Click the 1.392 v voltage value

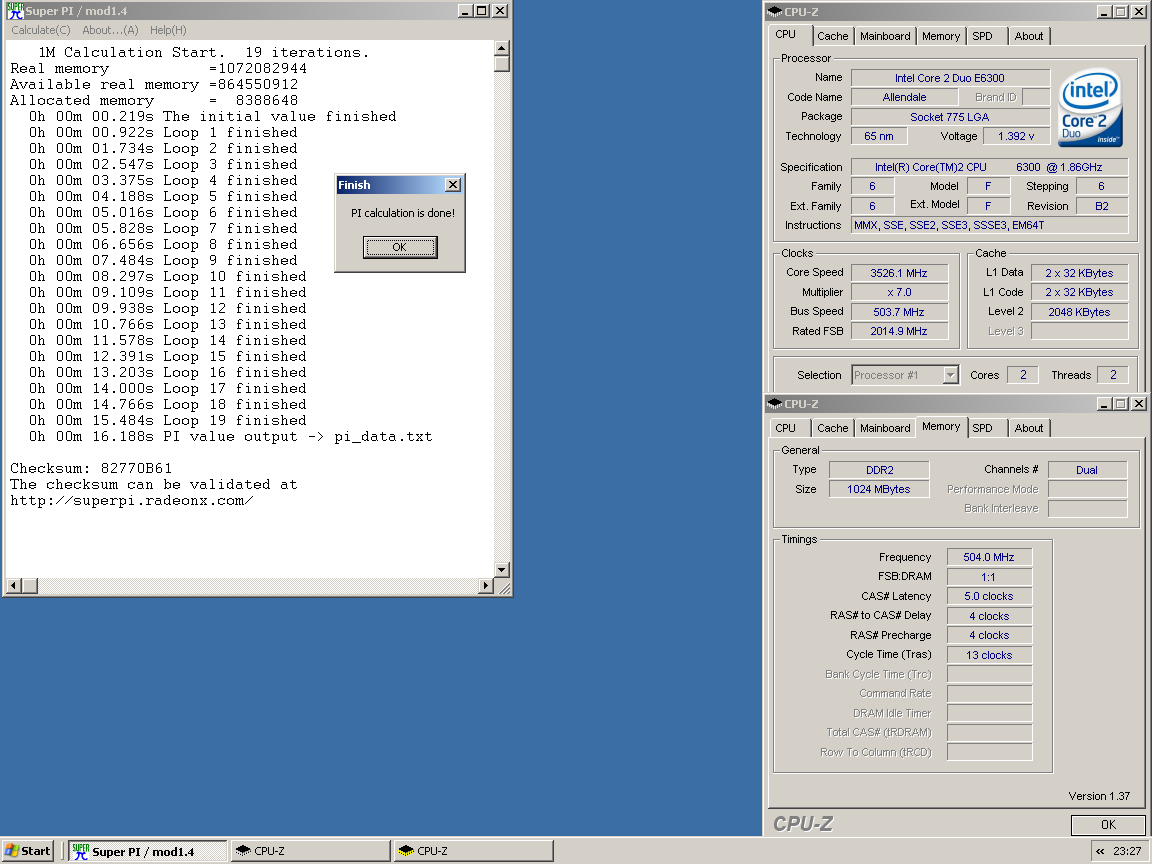[1016, 137]
